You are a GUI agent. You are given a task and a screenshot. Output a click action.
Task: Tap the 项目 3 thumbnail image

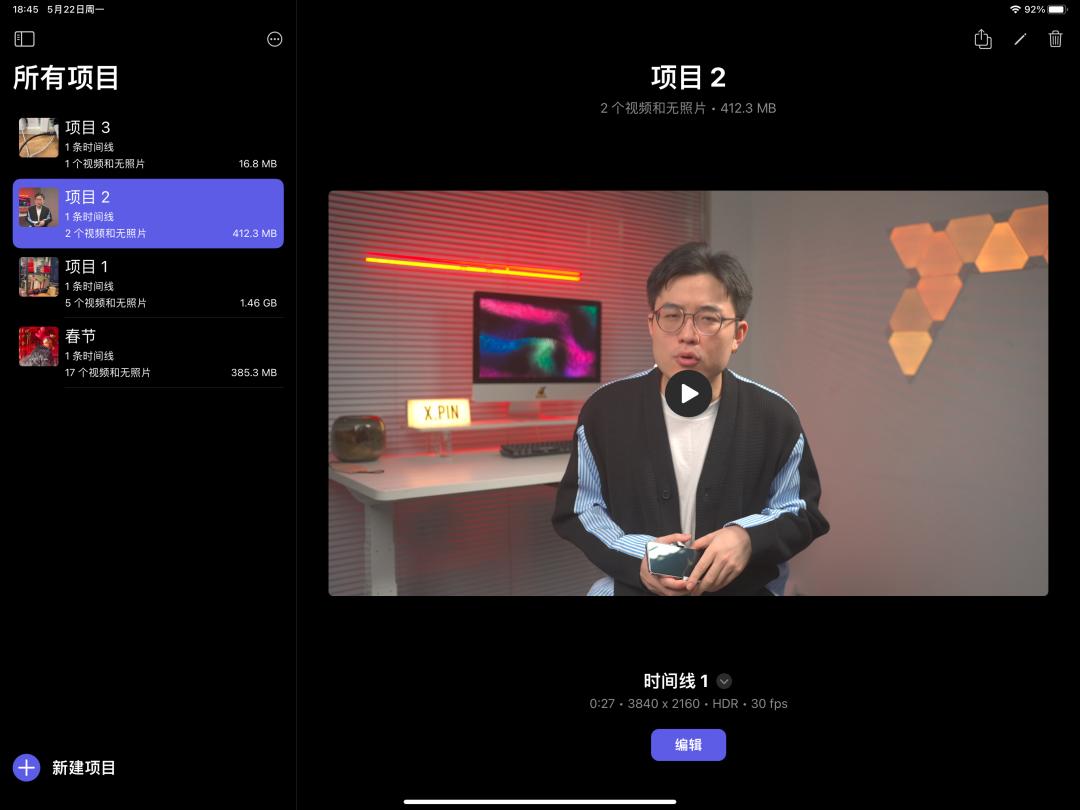[39, 138]
